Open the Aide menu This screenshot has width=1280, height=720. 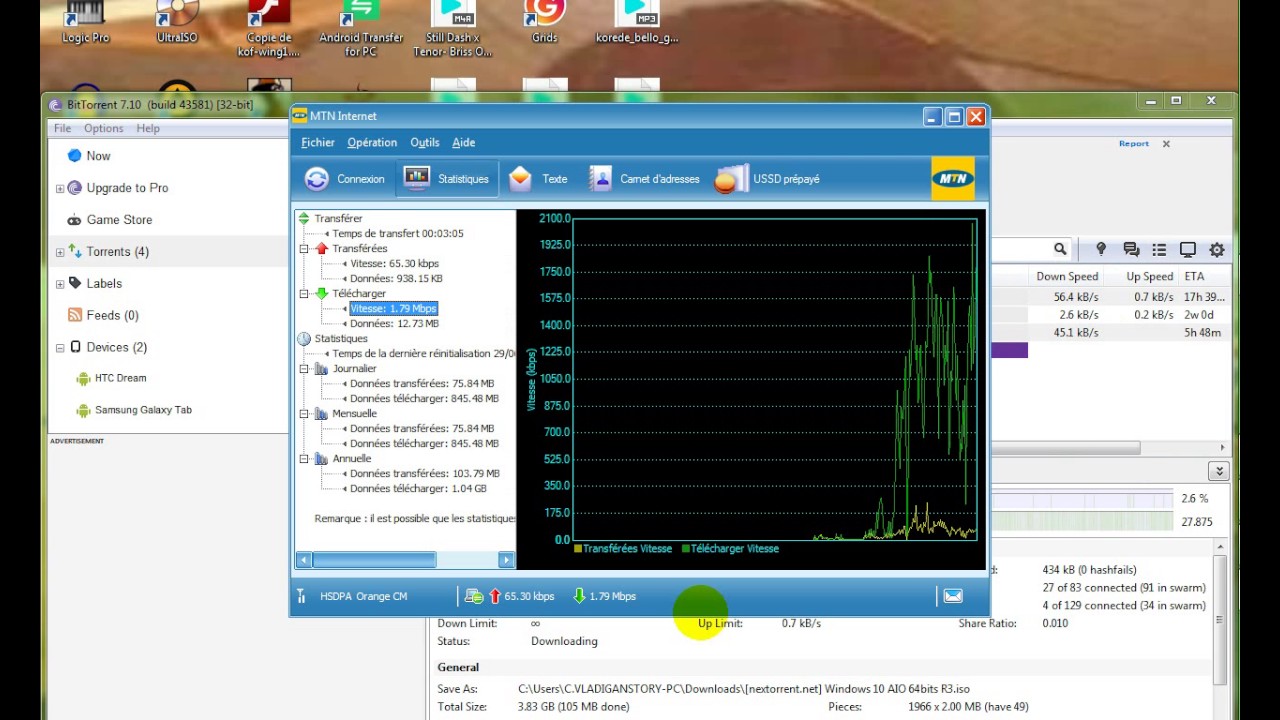(464, 142)
